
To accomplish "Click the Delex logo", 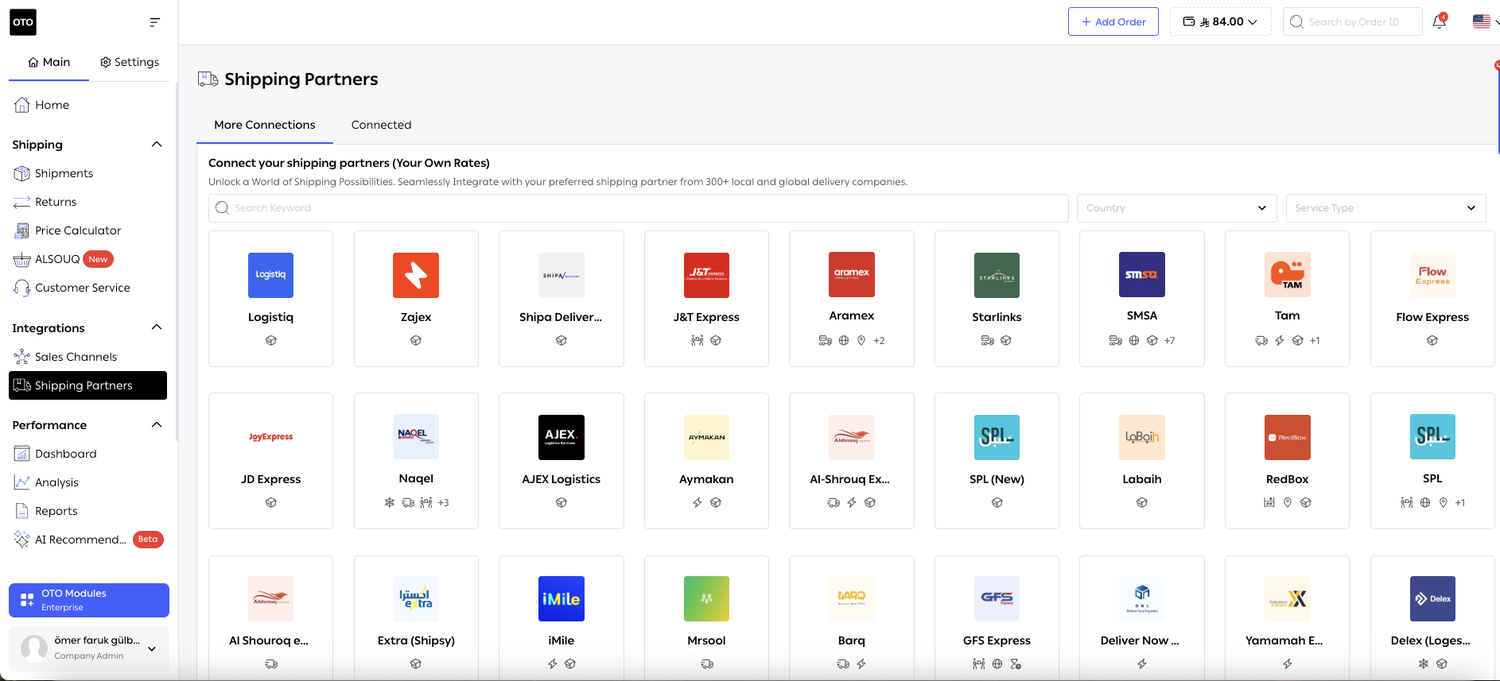I will pos(1432,599).
